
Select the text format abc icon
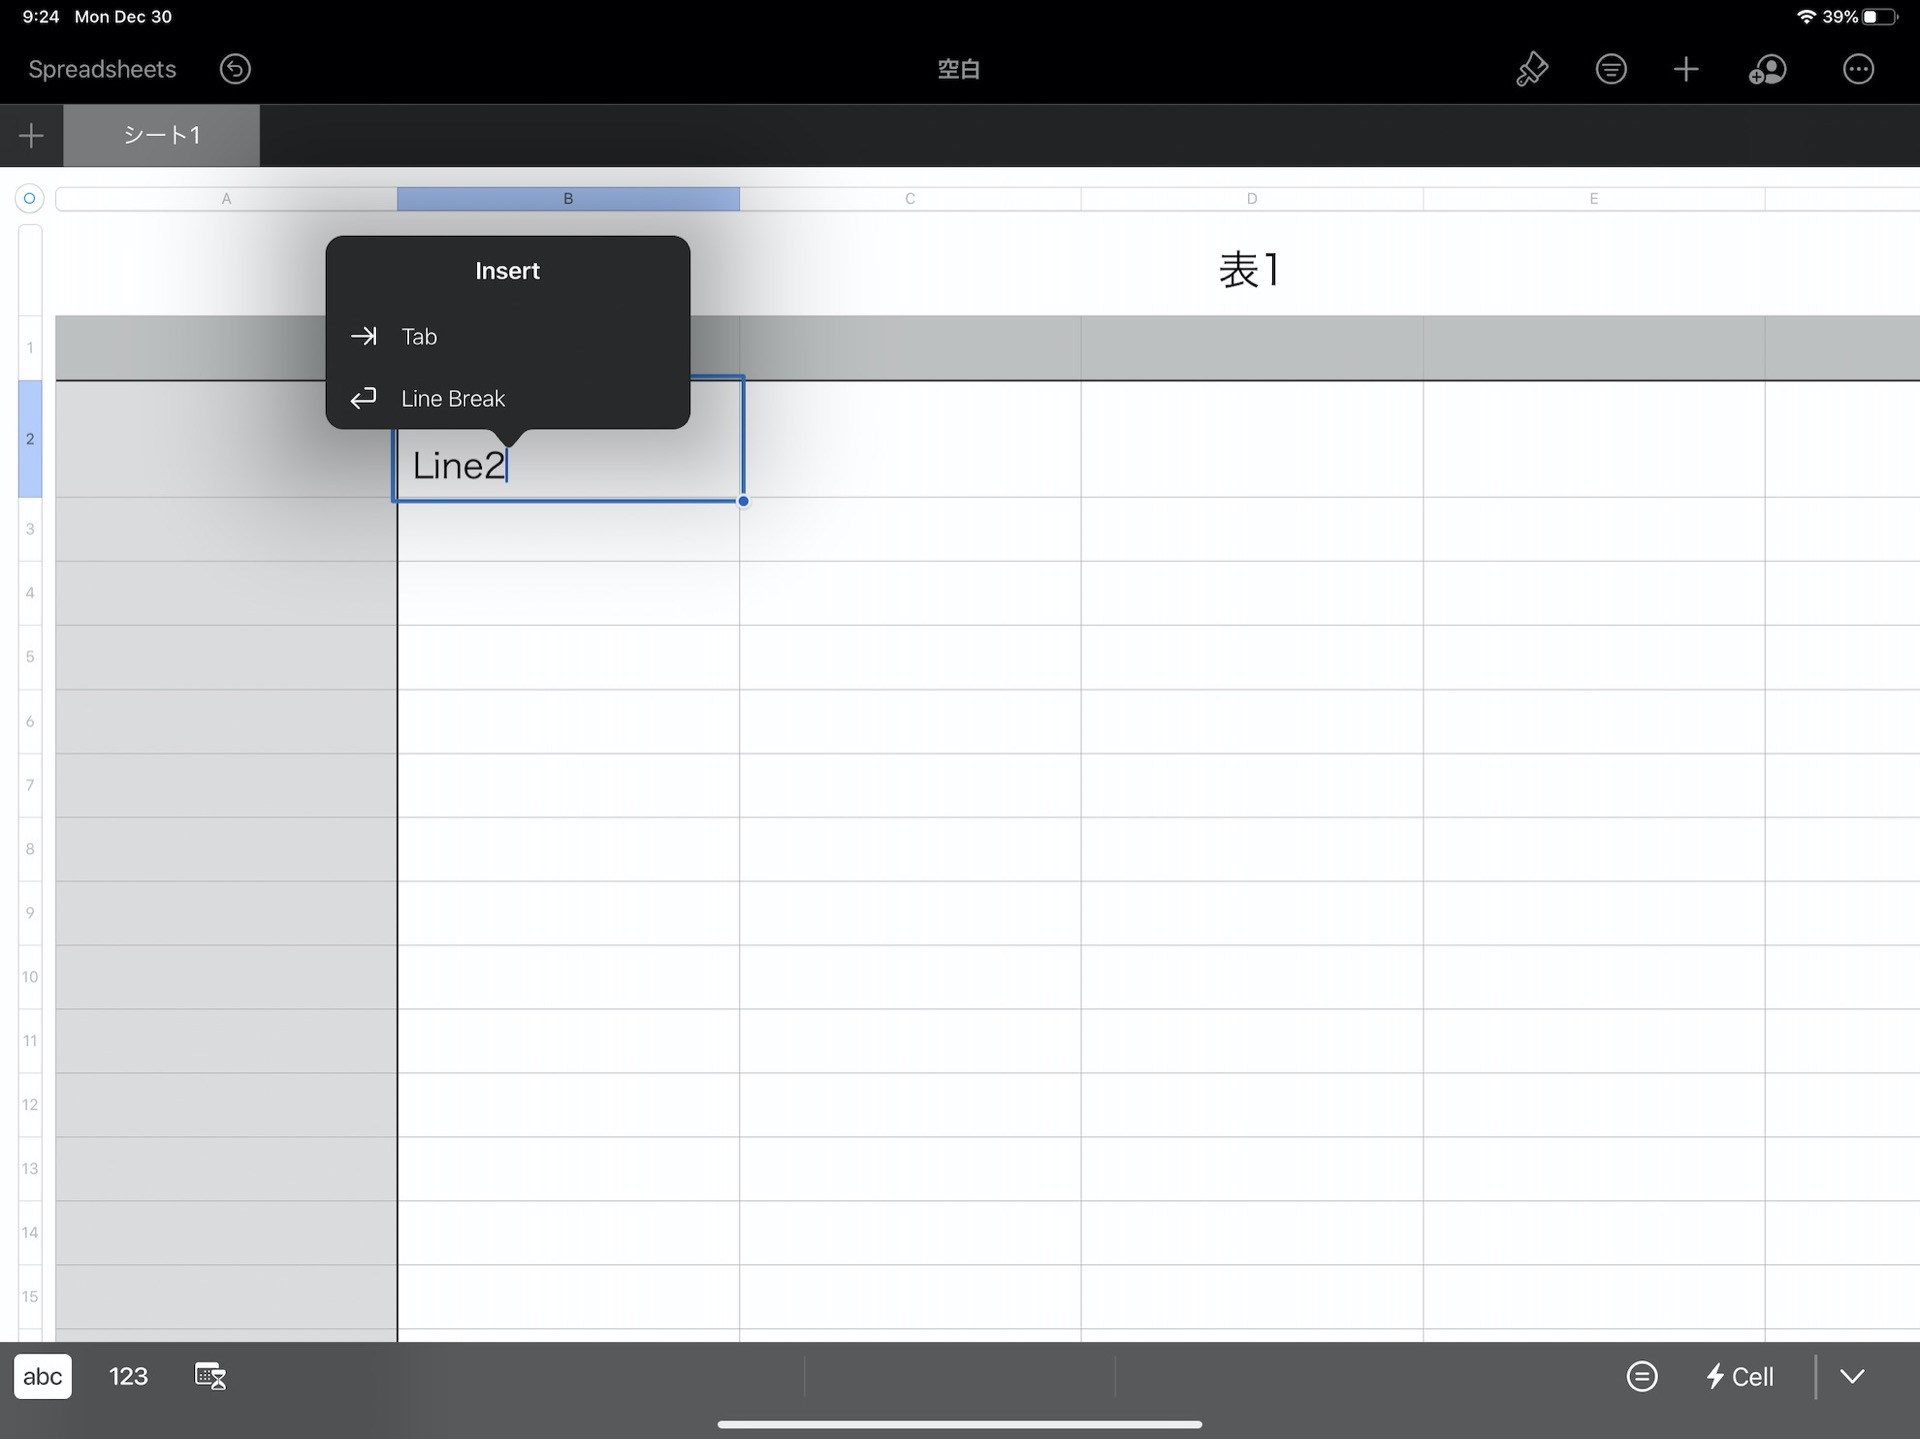(42, 1376)
